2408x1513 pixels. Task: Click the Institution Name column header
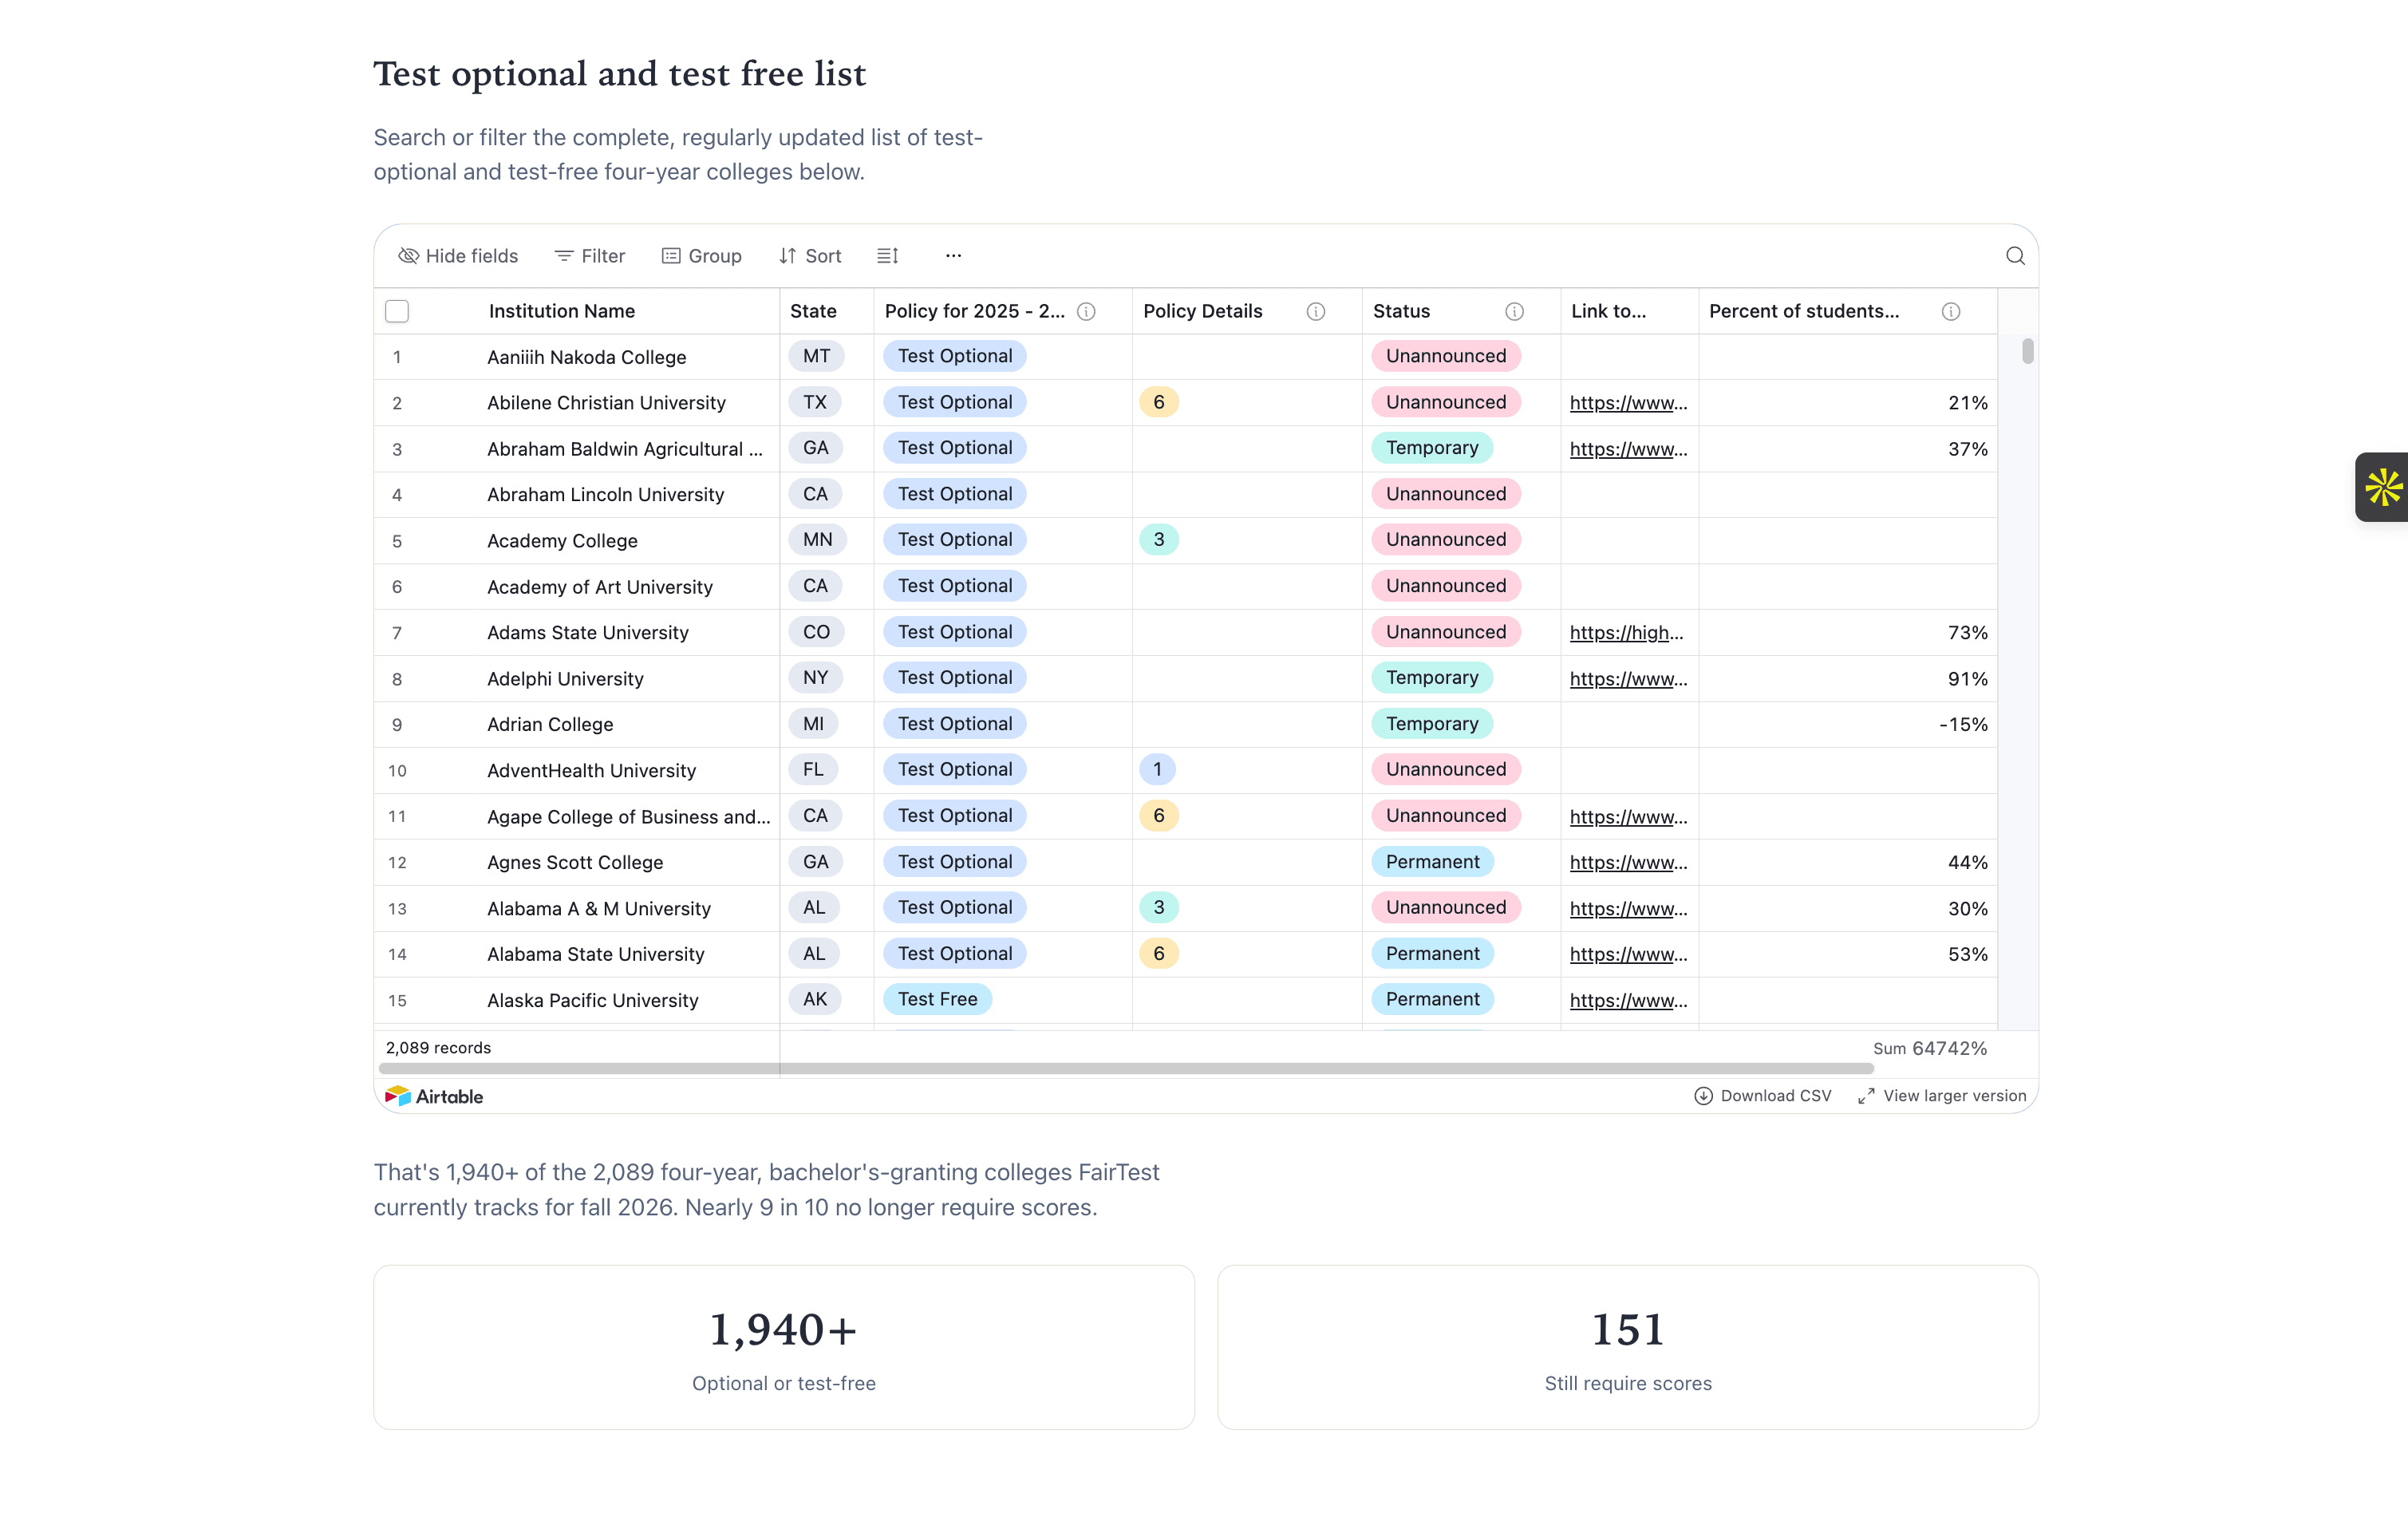(561, 312)
